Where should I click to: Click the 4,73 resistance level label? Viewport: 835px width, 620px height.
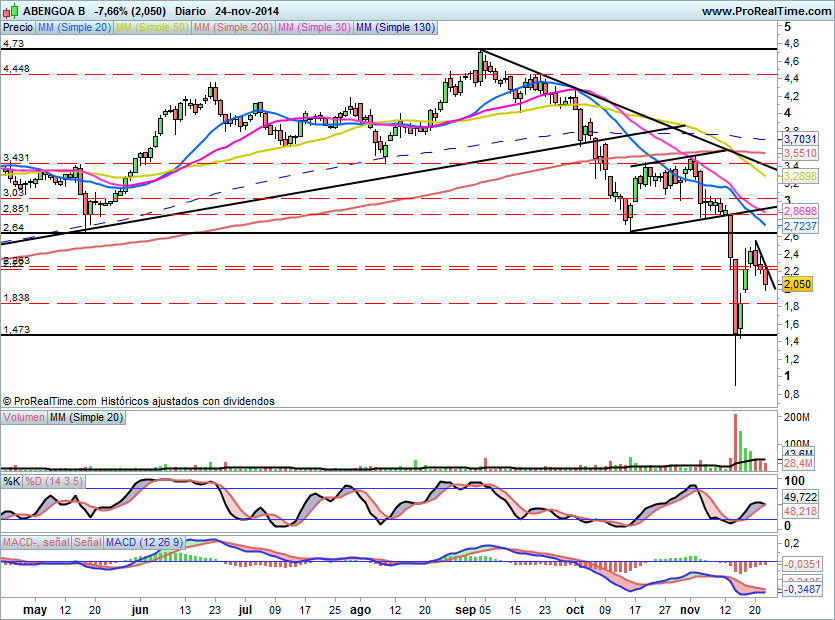point(13,44)
